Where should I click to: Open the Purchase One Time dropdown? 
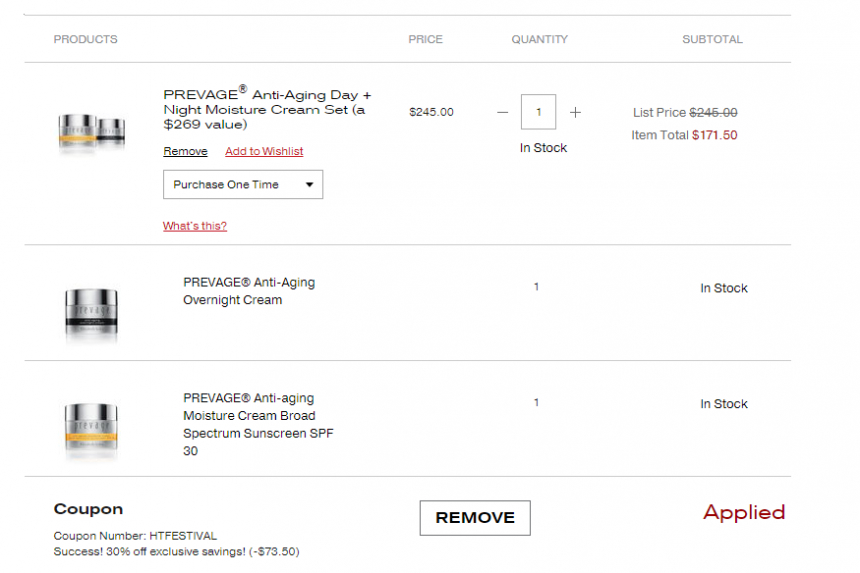point(243,184)
